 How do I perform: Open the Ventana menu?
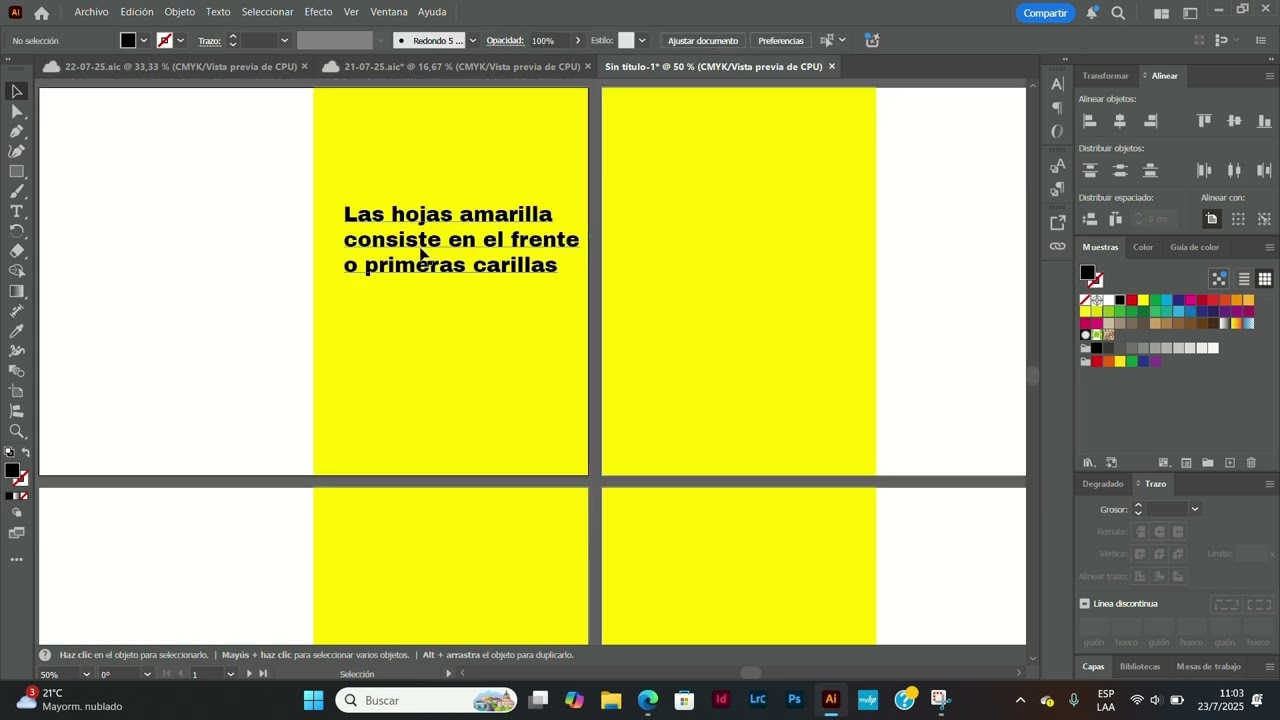coord(389,12)
